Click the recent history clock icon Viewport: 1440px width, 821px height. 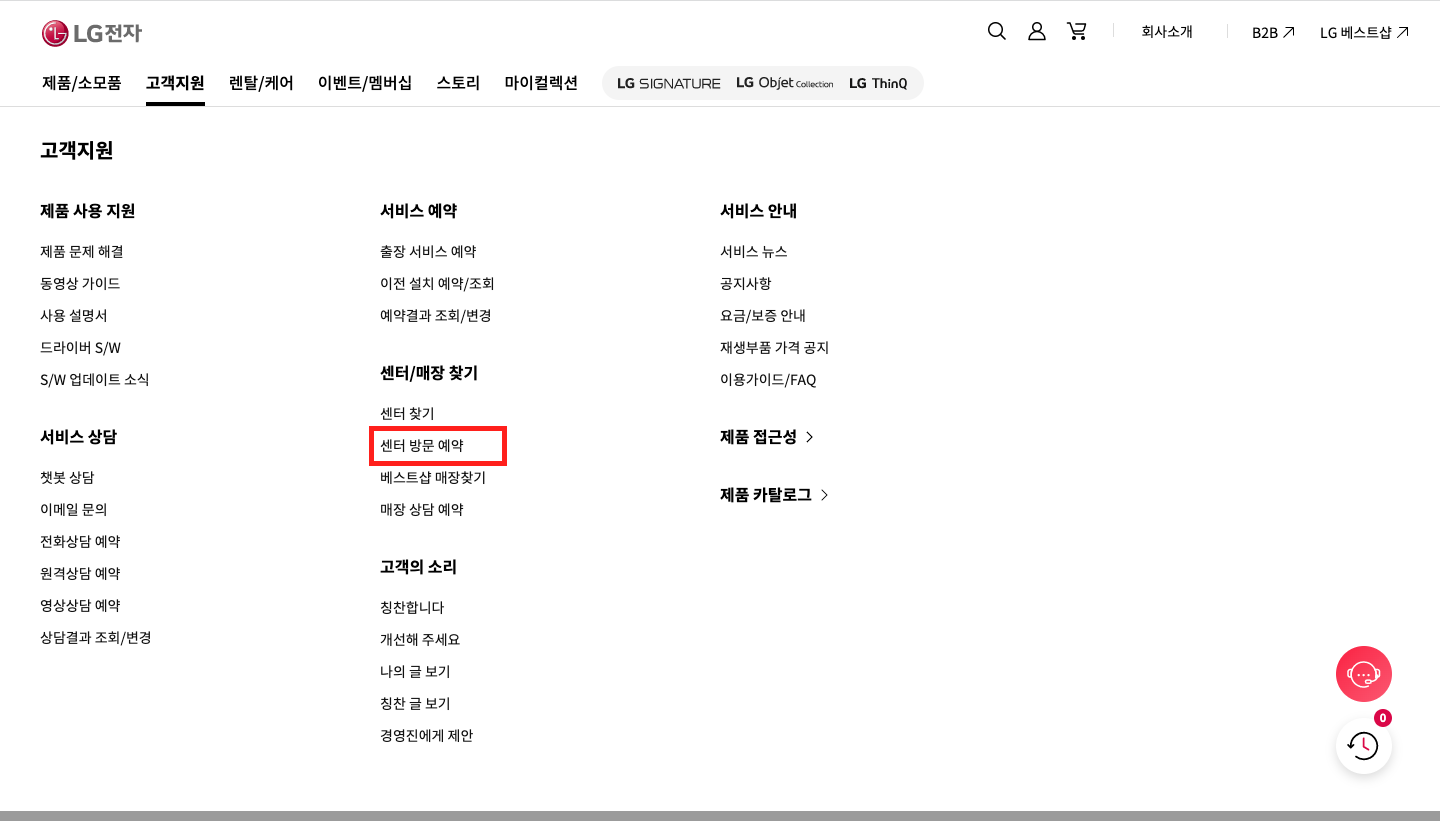1363,746
